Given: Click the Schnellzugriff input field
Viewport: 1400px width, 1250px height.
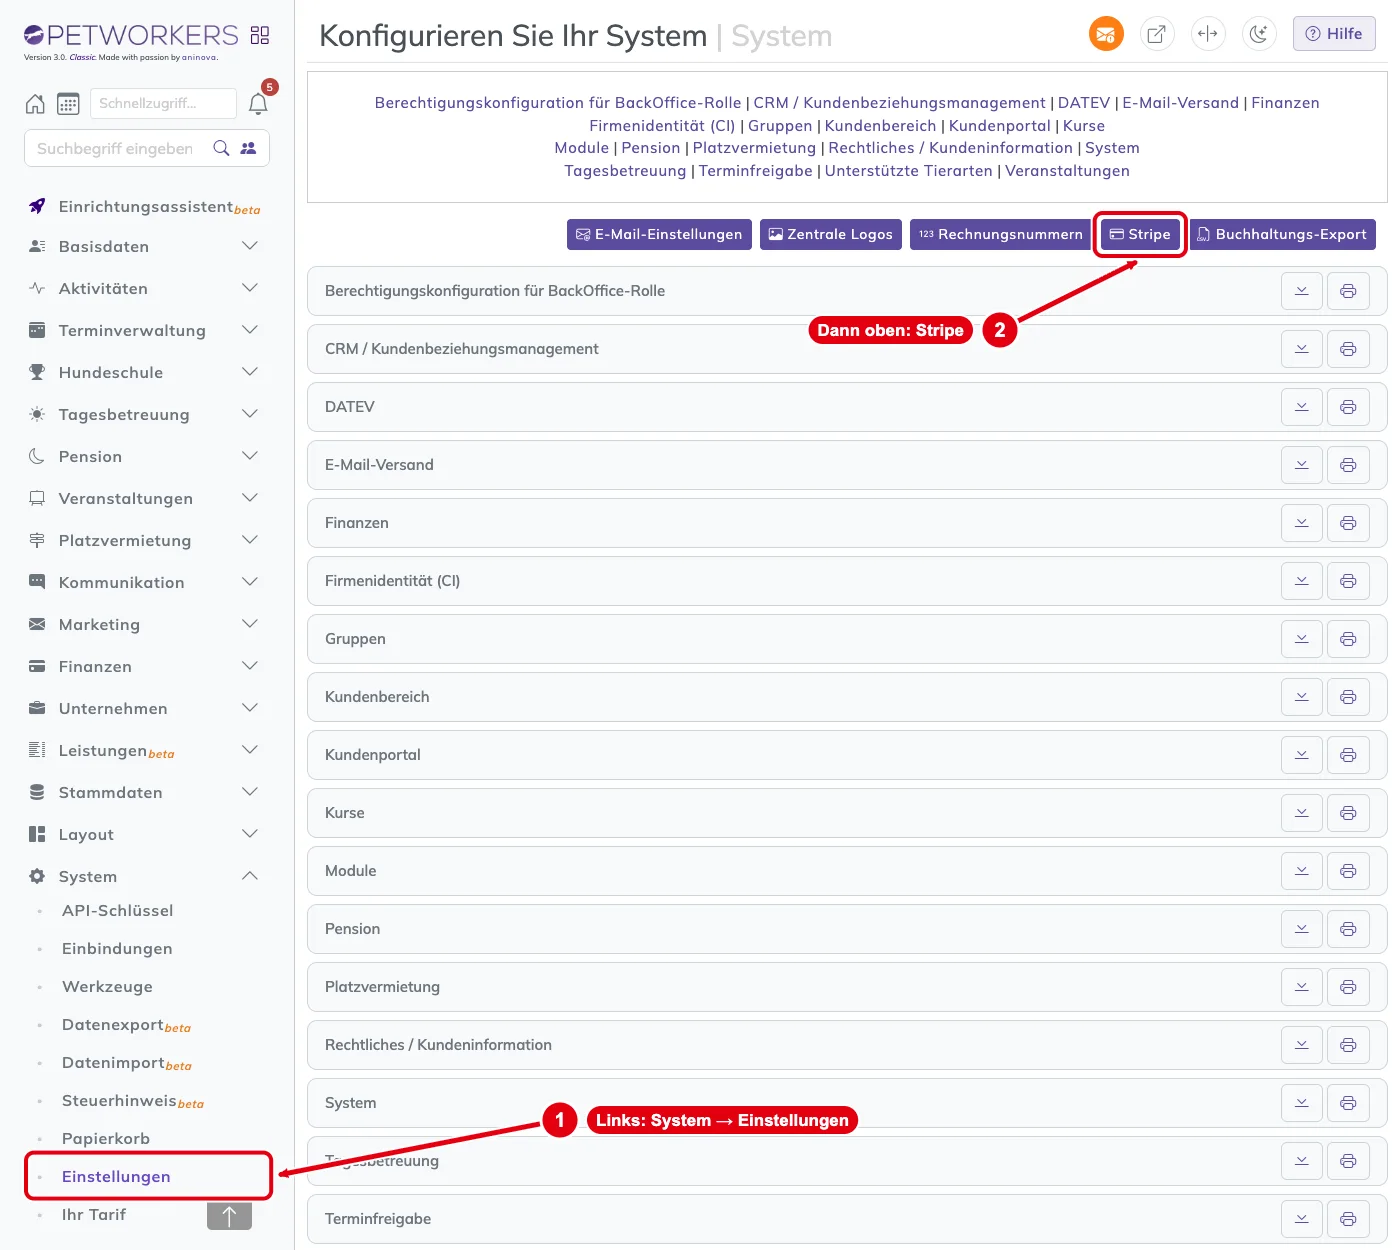Looking at the screenshot, I should pyautogui.click(x=163, y=103).
